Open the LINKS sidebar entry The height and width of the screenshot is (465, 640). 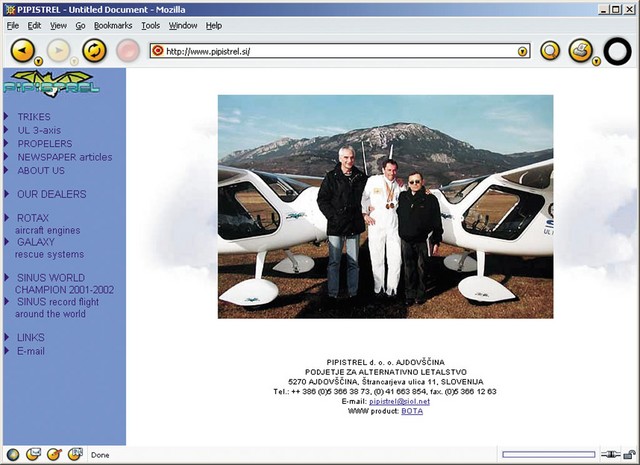point(31,338)
